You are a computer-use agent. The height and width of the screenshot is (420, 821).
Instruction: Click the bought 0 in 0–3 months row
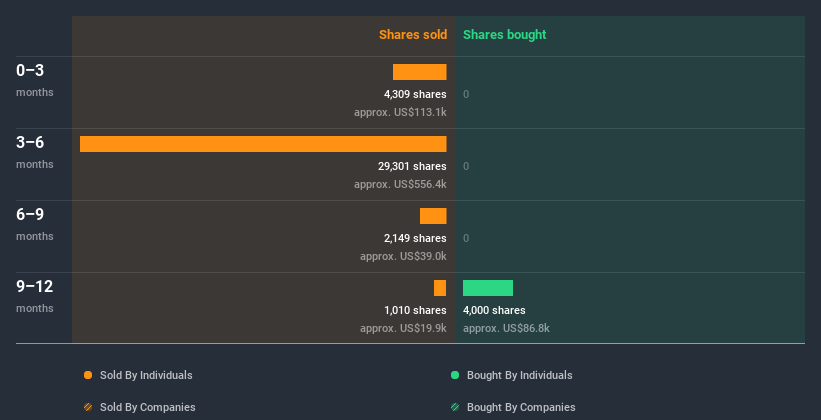tap(466, 94)
